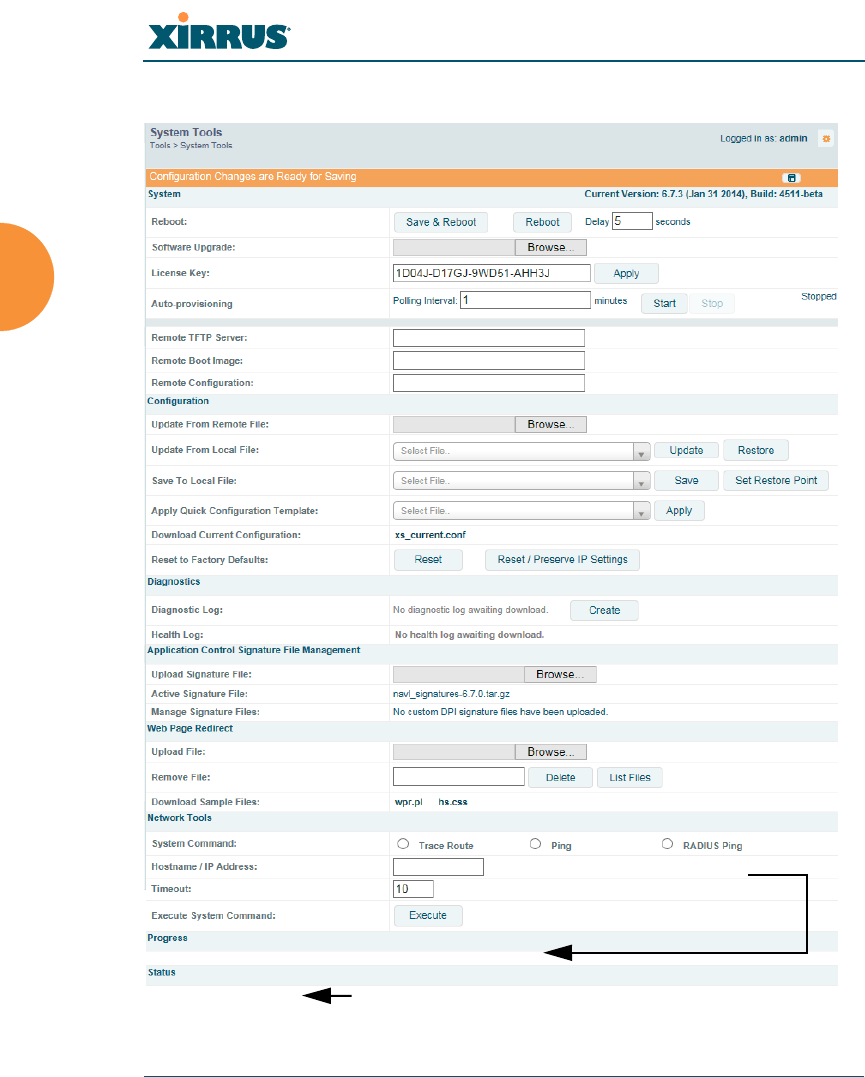Click the Remote Configuration field
The image size is (865, 1077).
[x=488, y=383]
